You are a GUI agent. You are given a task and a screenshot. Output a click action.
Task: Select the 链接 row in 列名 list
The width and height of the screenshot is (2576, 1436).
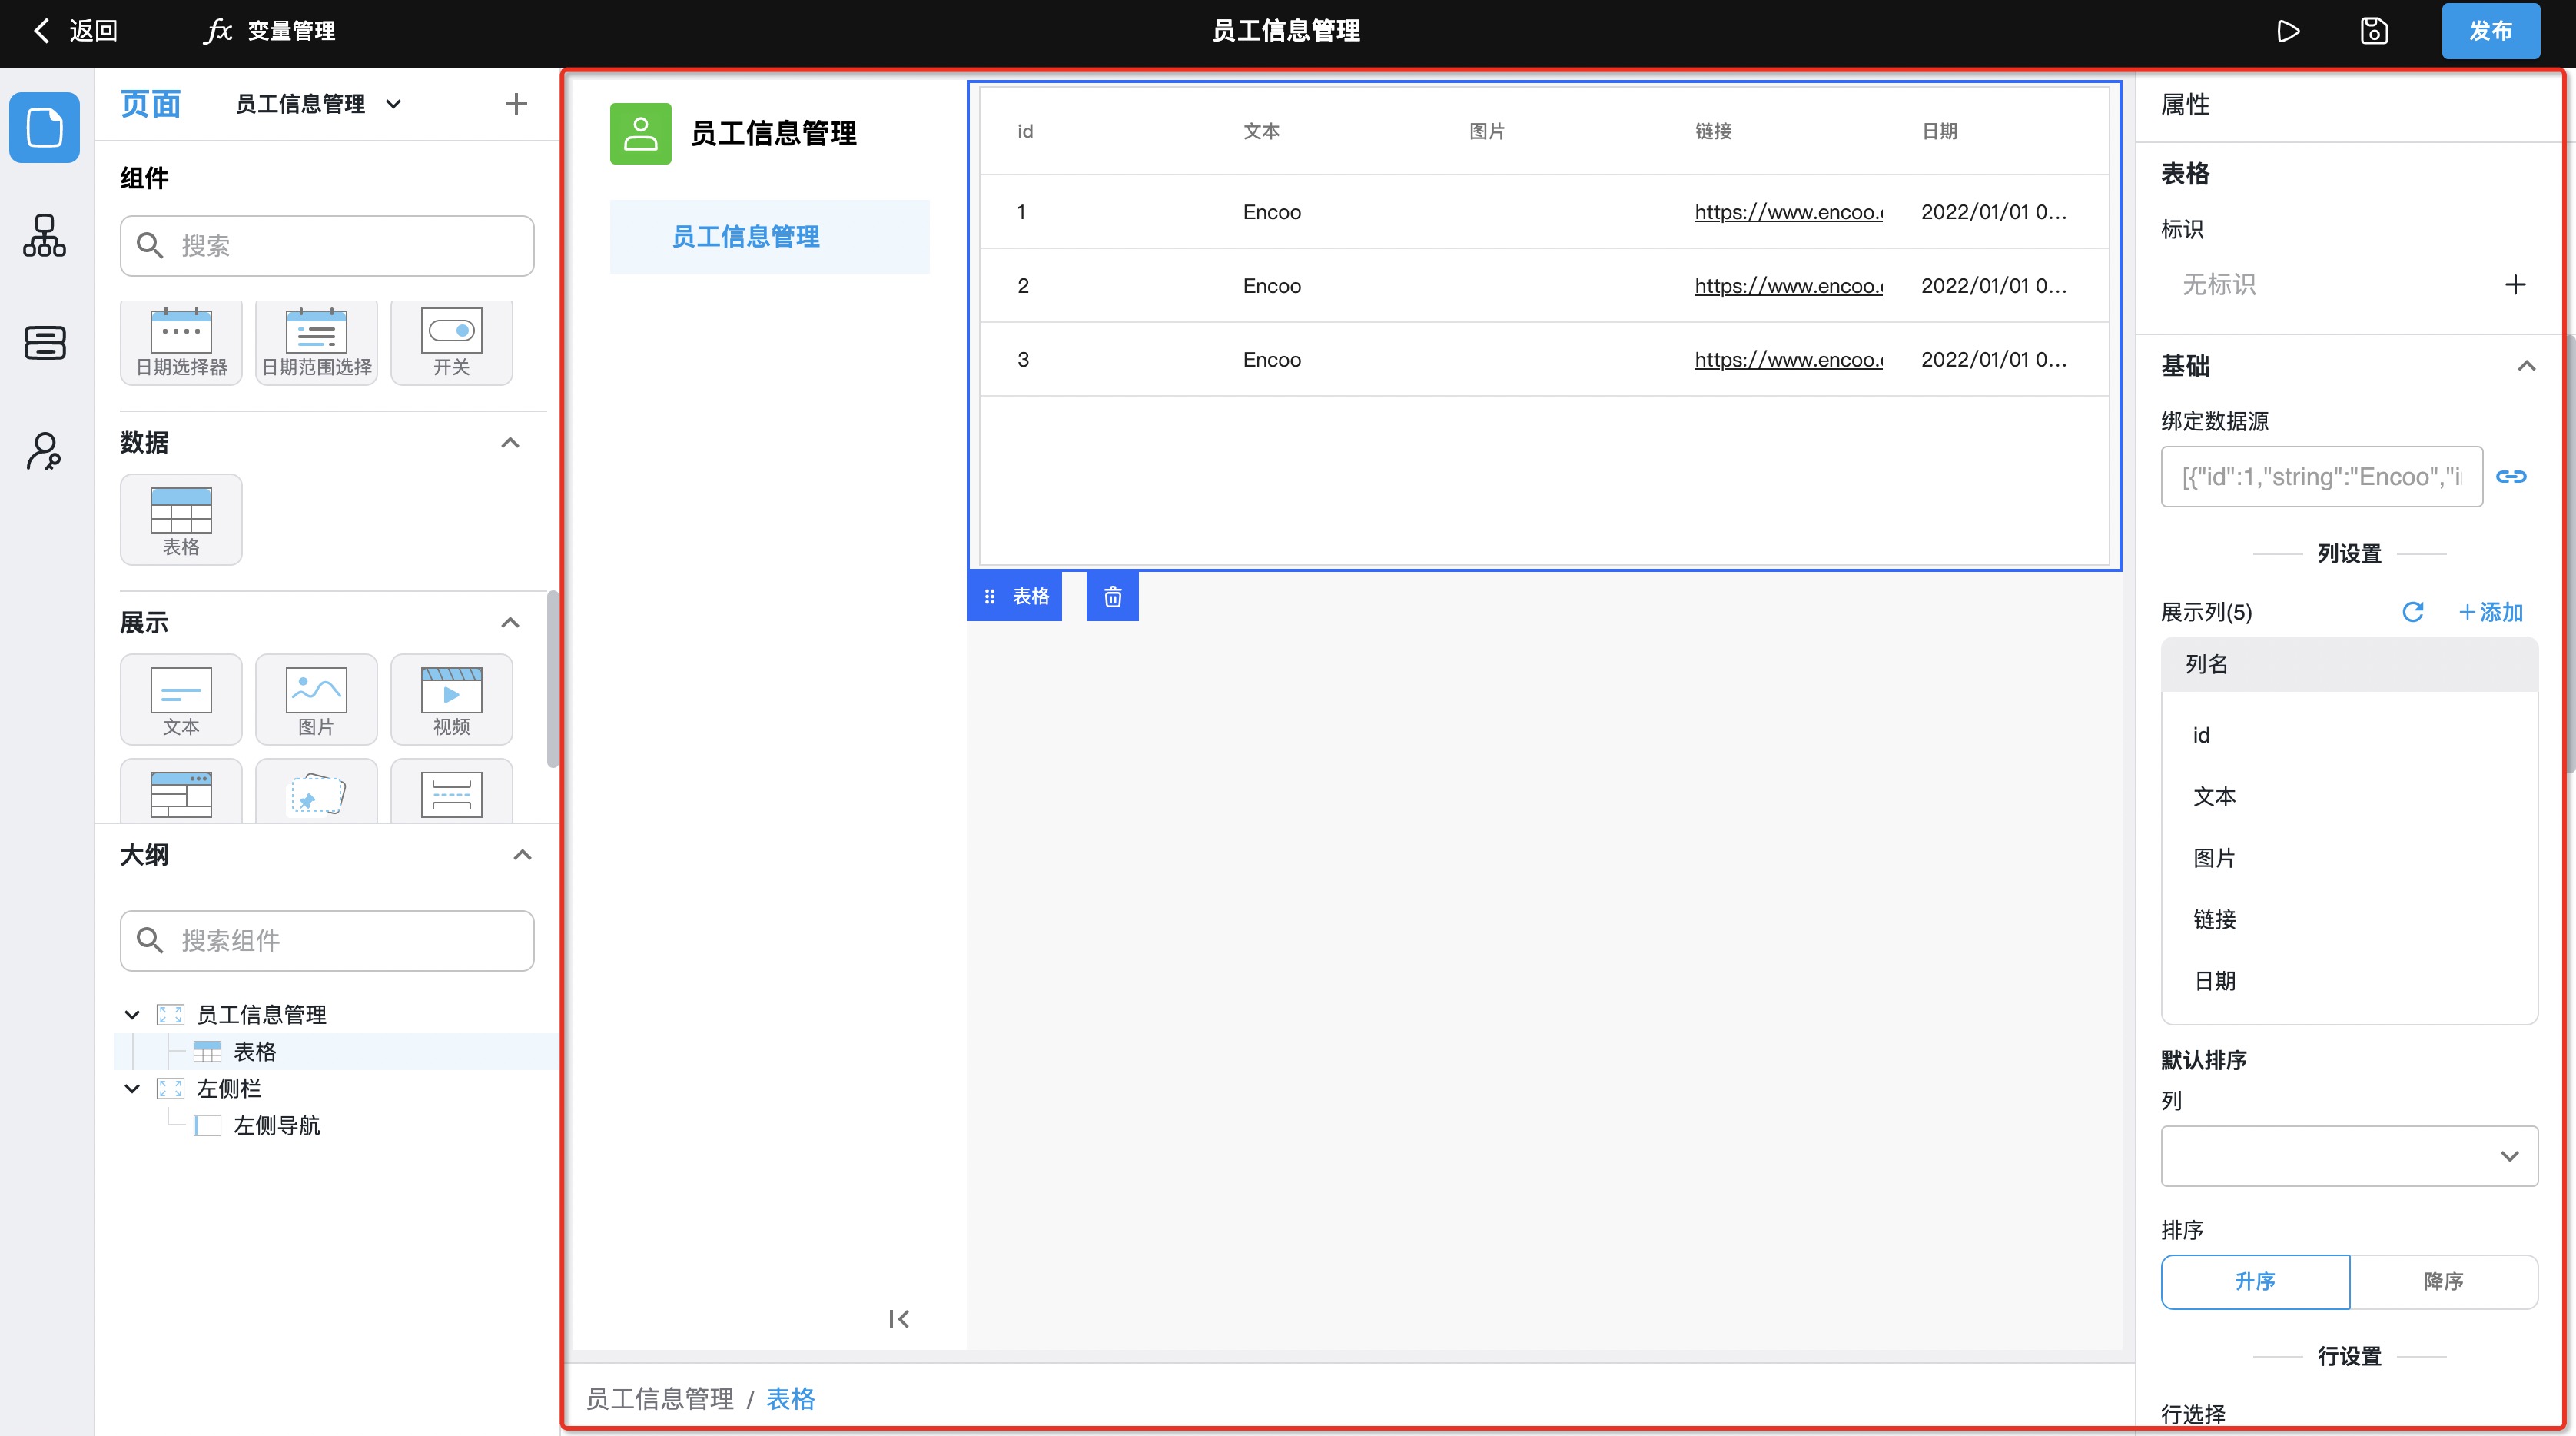2349,920
